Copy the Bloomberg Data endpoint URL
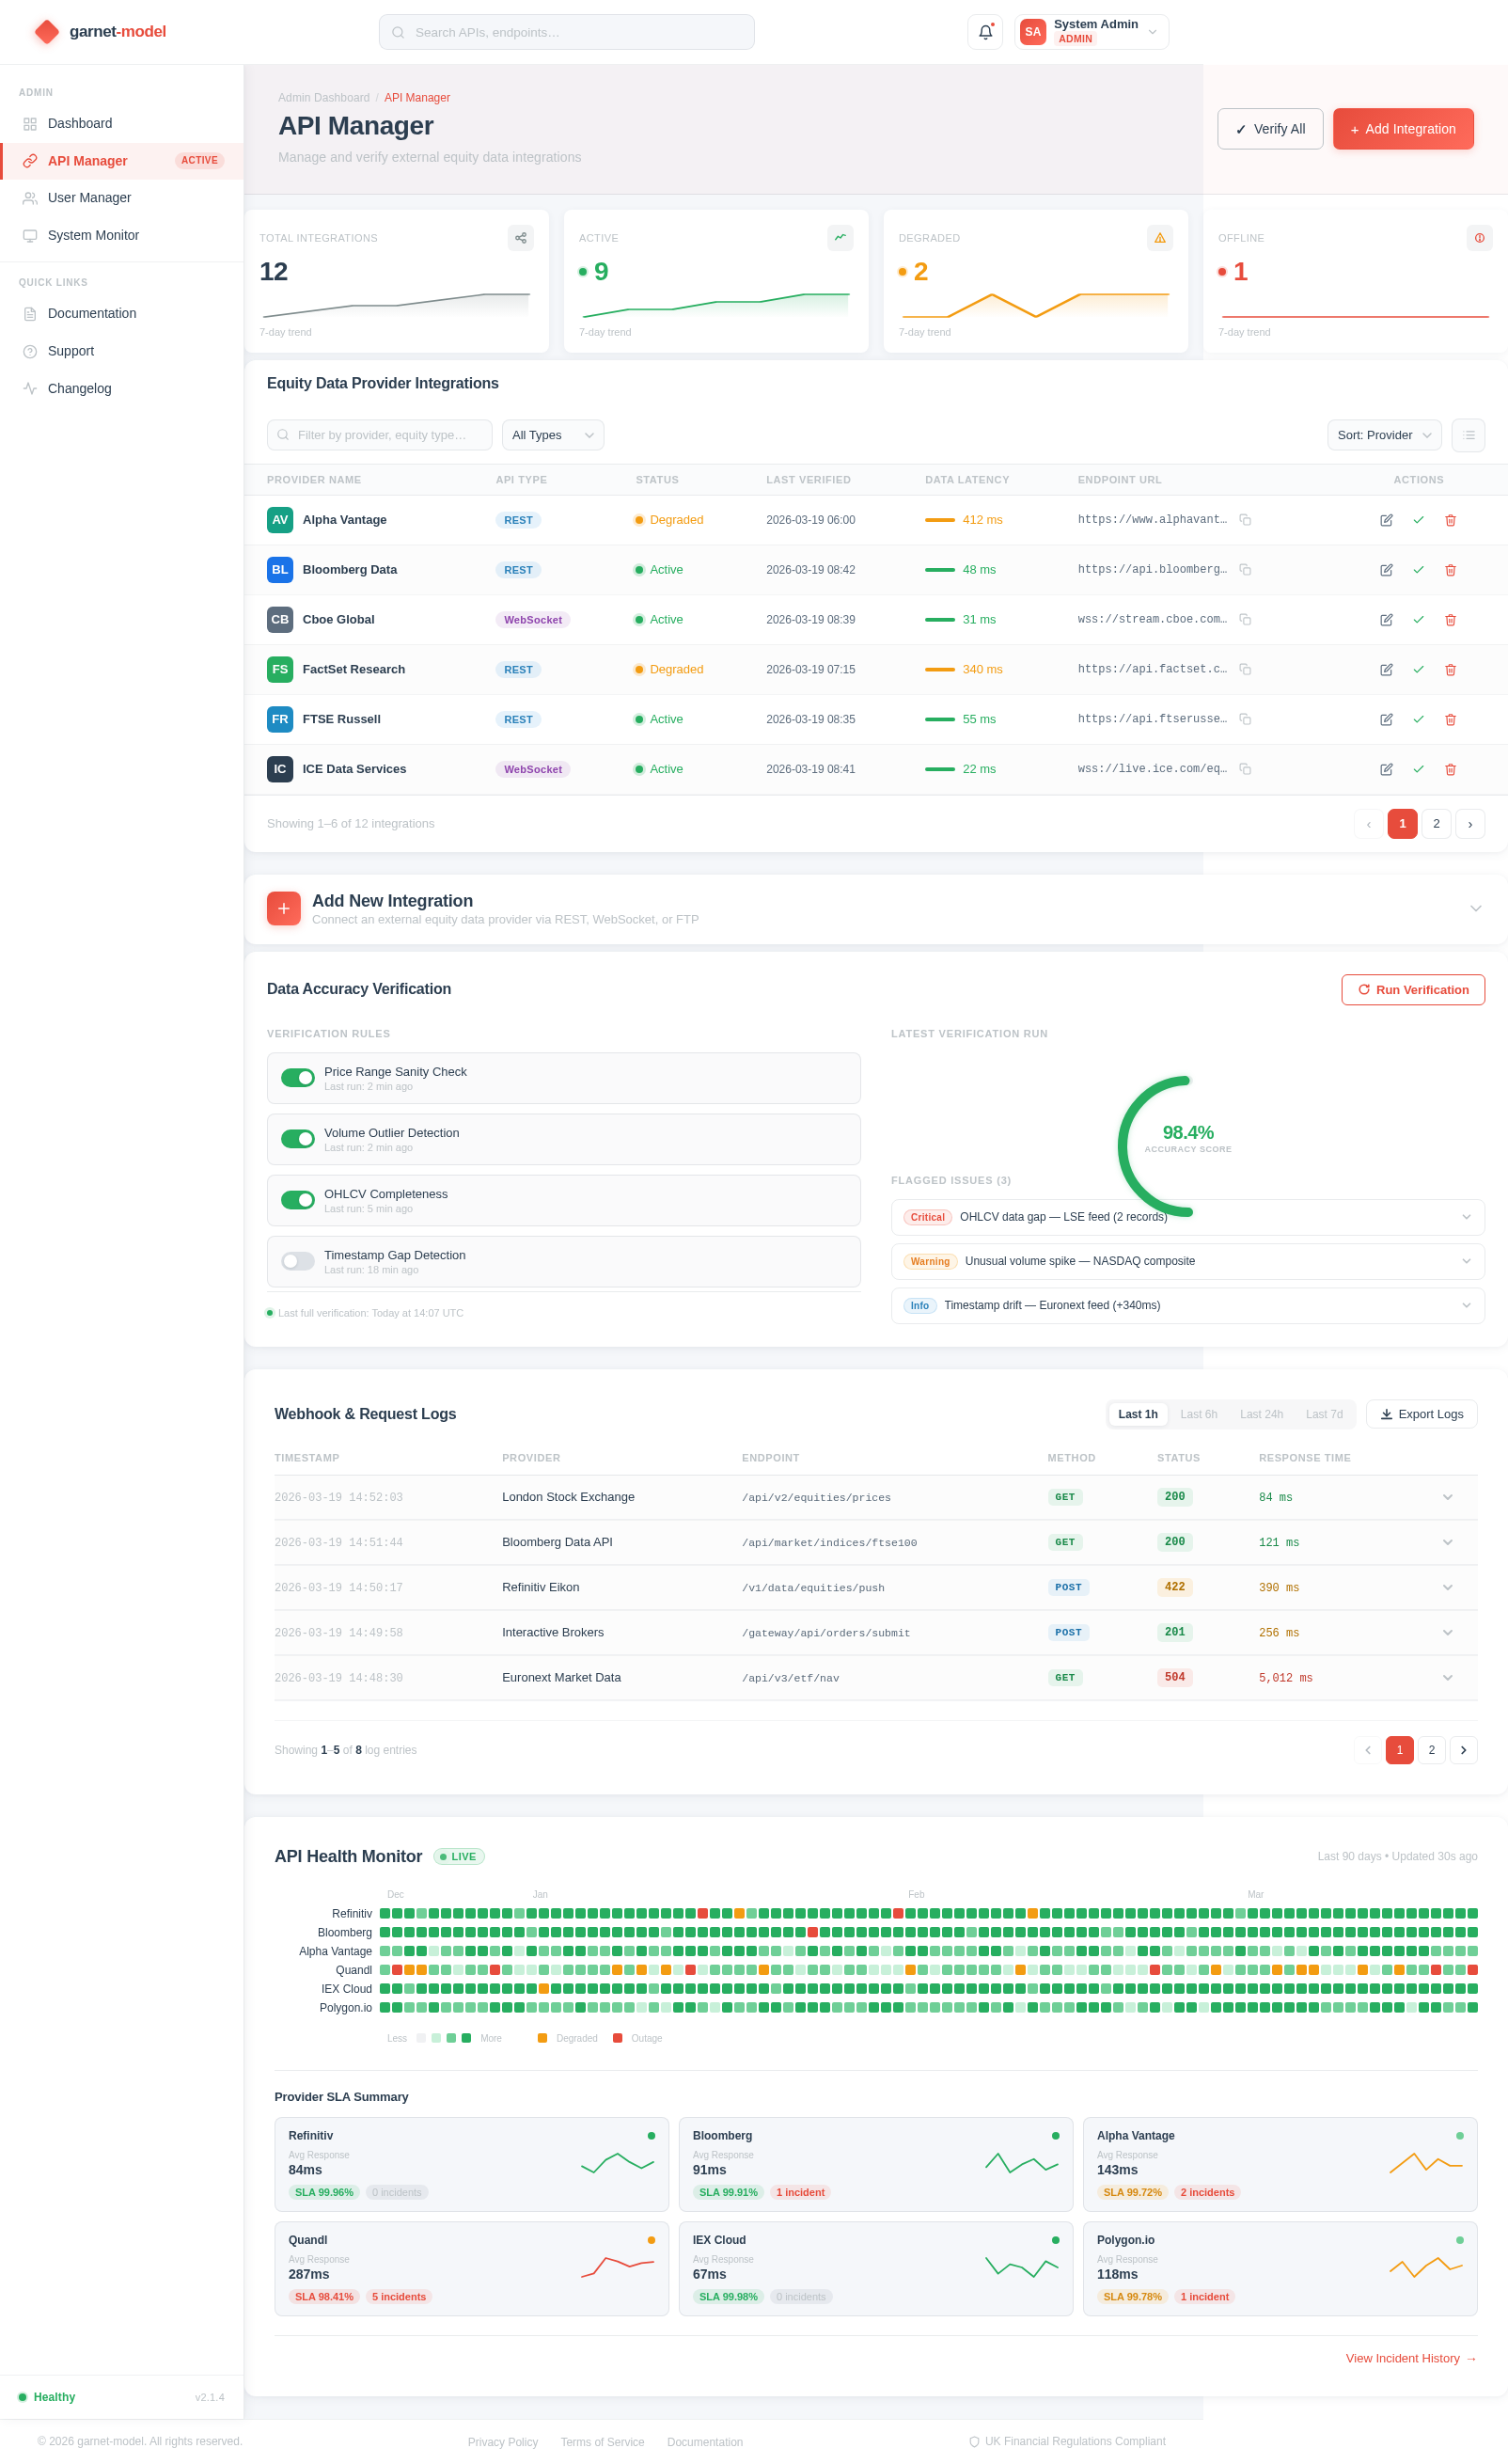 (x=1245, y=569)
